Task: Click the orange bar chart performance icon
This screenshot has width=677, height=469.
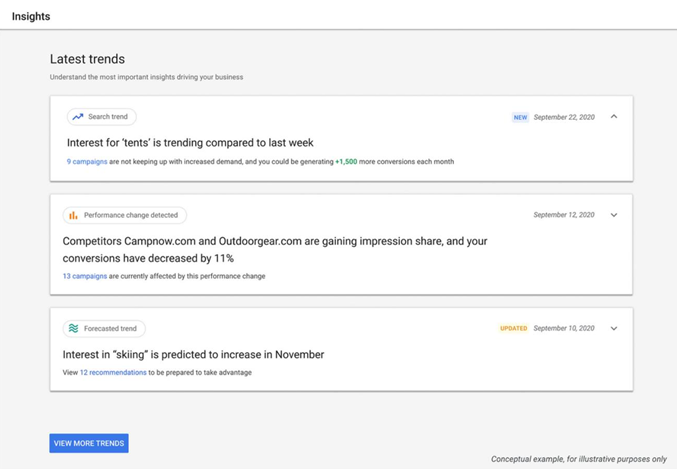Action: [x=73, y=215]
